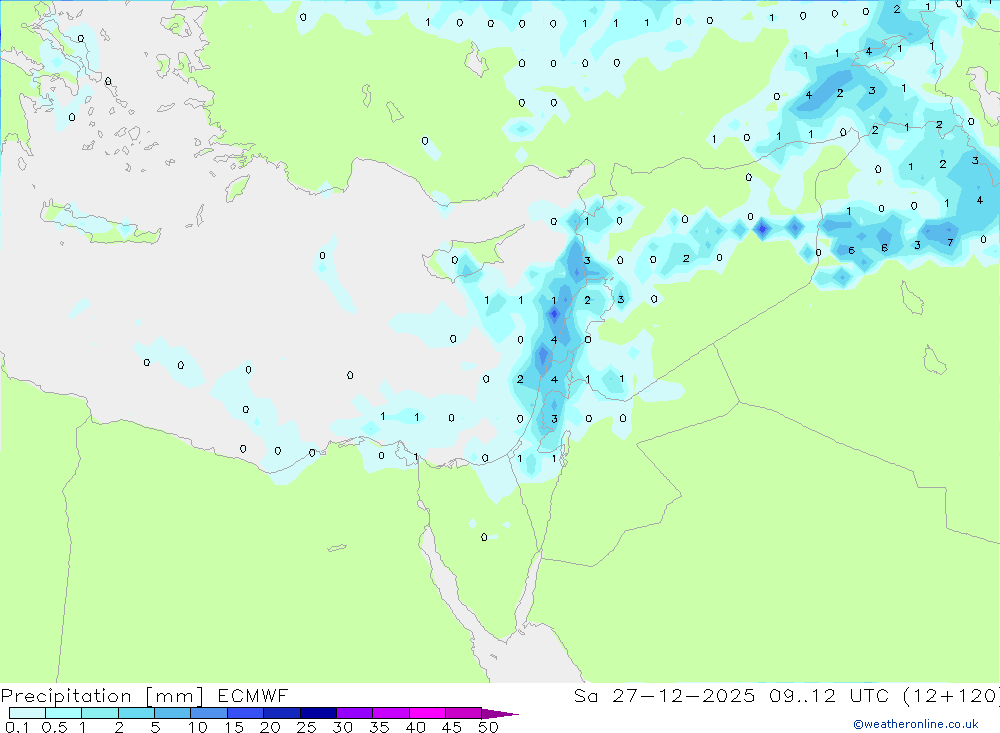The height and width of the screenshot is (733, 1000).
Task: Pick the 5–10 mm blue legend swatch
Action: [172, 713]
